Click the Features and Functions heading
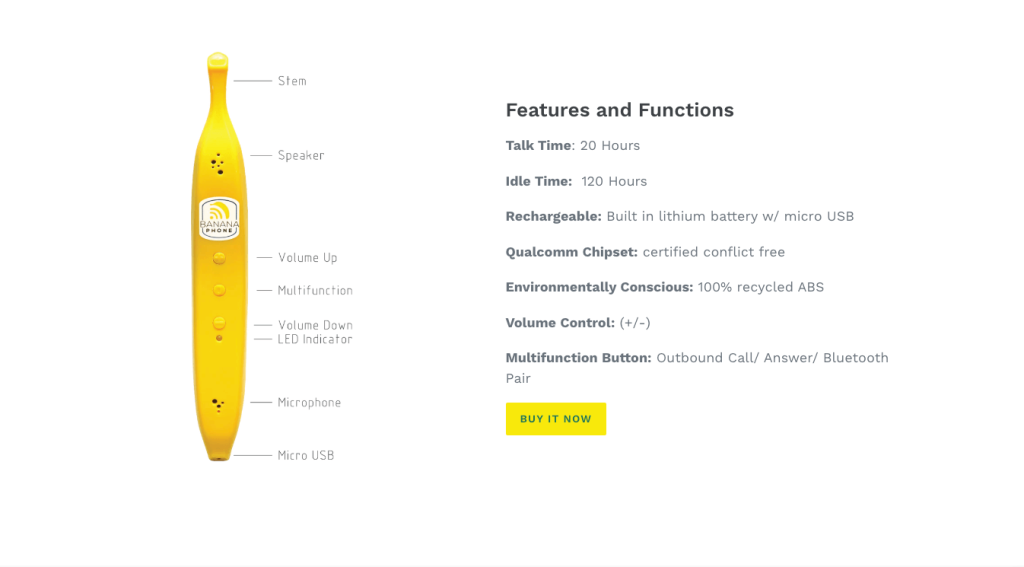1024x567 pixels. point(620,110)
